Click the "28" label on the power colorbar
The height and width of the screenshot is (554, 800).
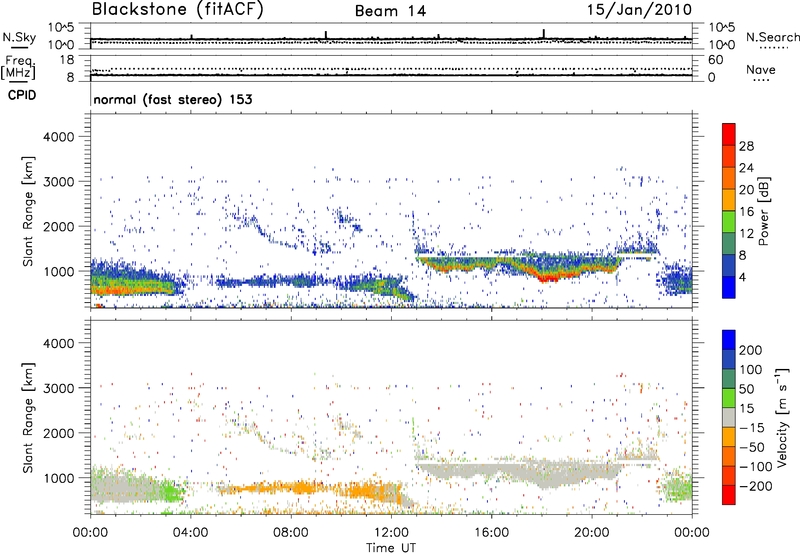[746, 146]
